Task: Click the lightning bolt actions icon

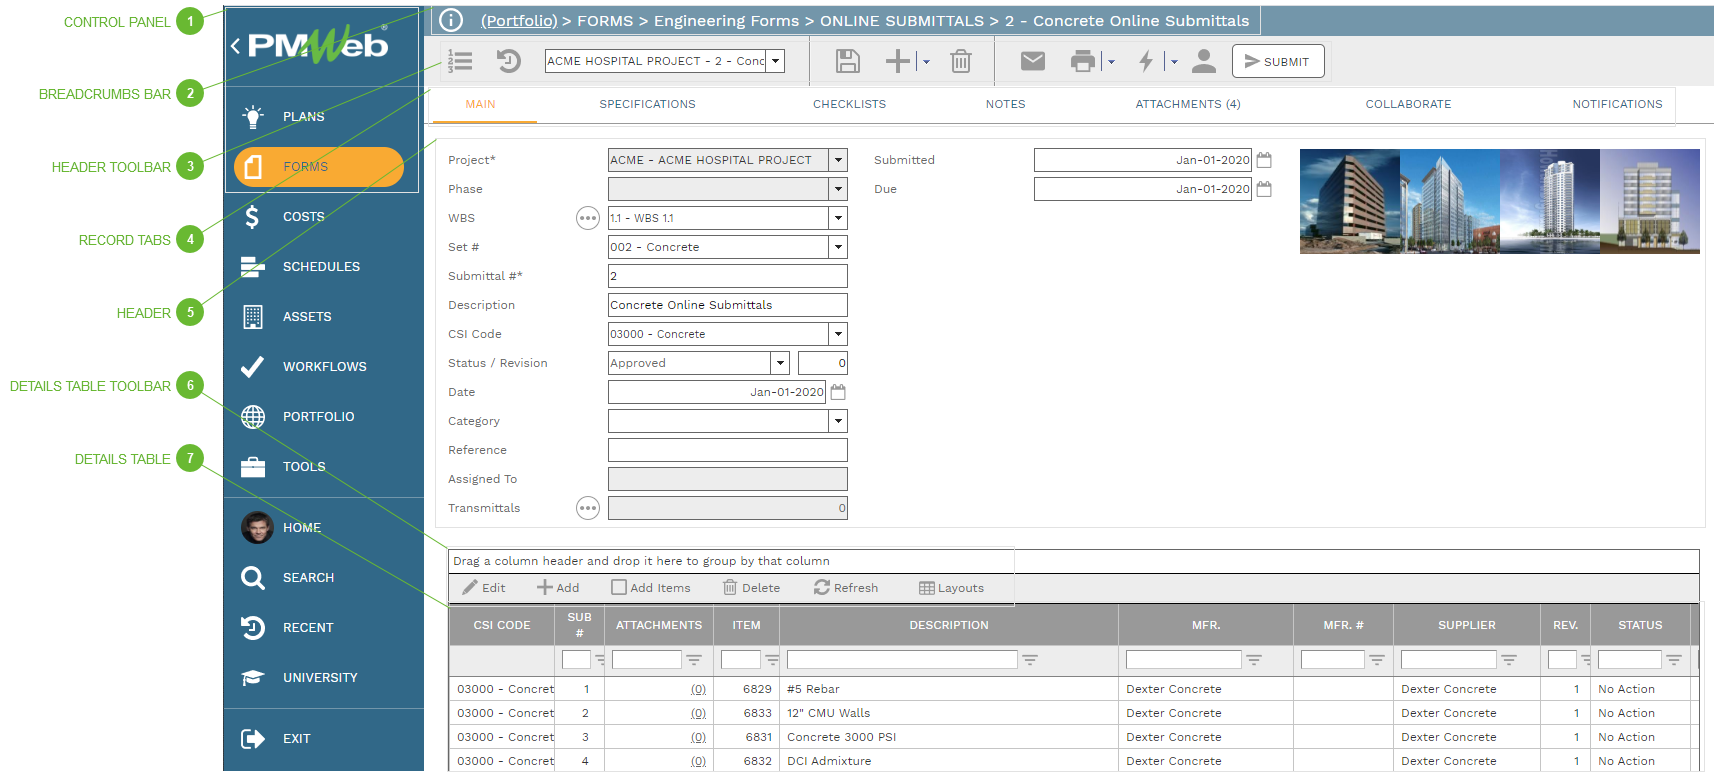Action: [x=1146, y=61]
